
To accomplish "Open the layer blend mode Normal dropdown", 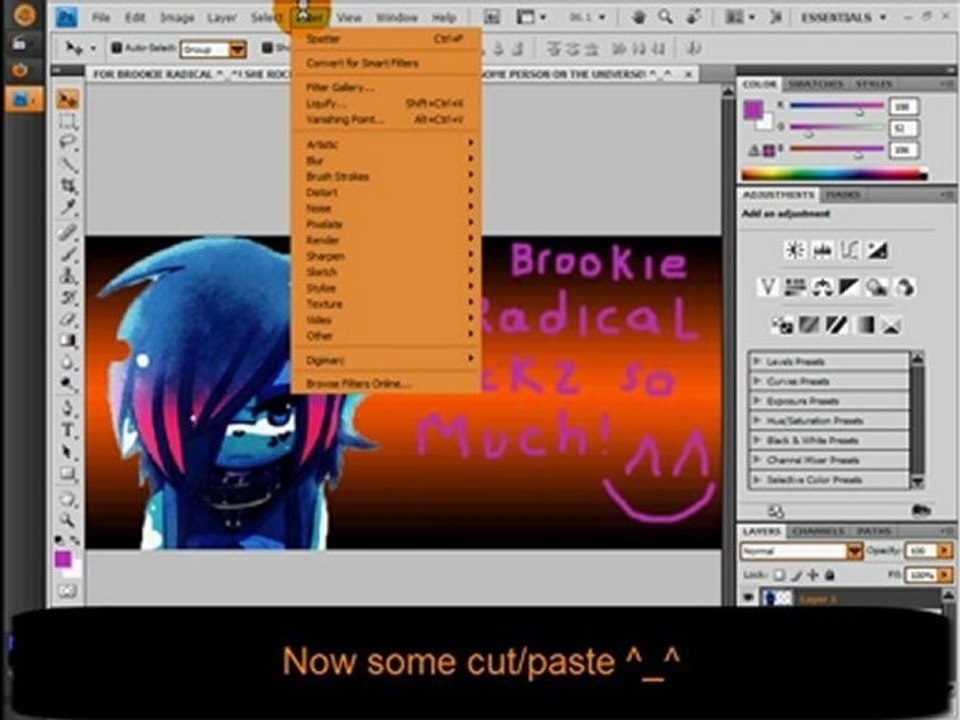I will [x=801, y=551].
